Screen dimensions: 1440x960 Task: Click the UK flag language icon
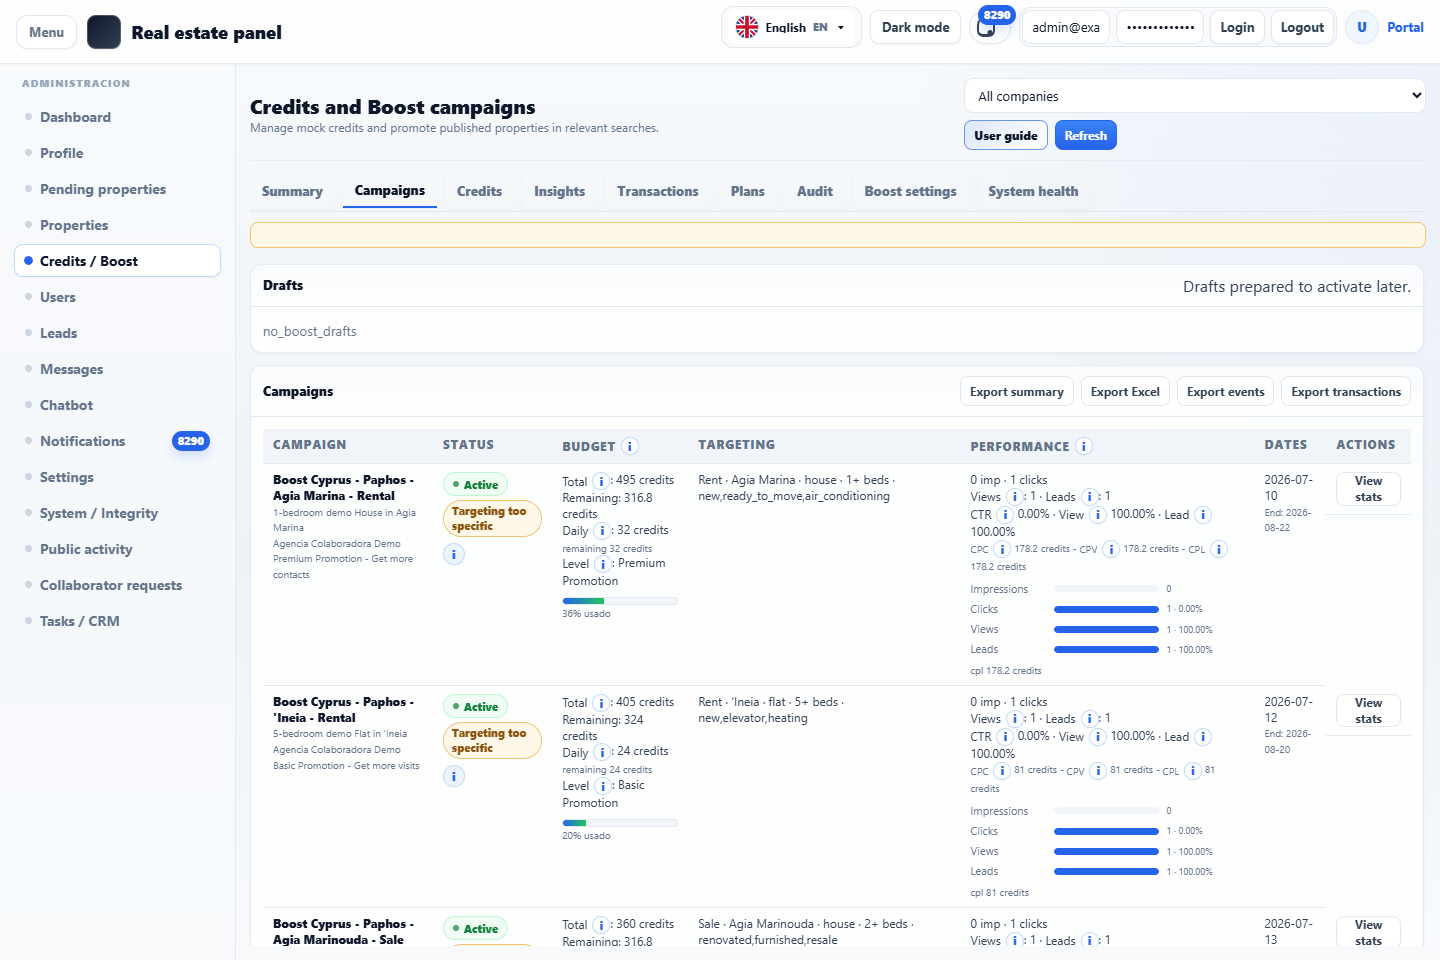pos(747,27)
